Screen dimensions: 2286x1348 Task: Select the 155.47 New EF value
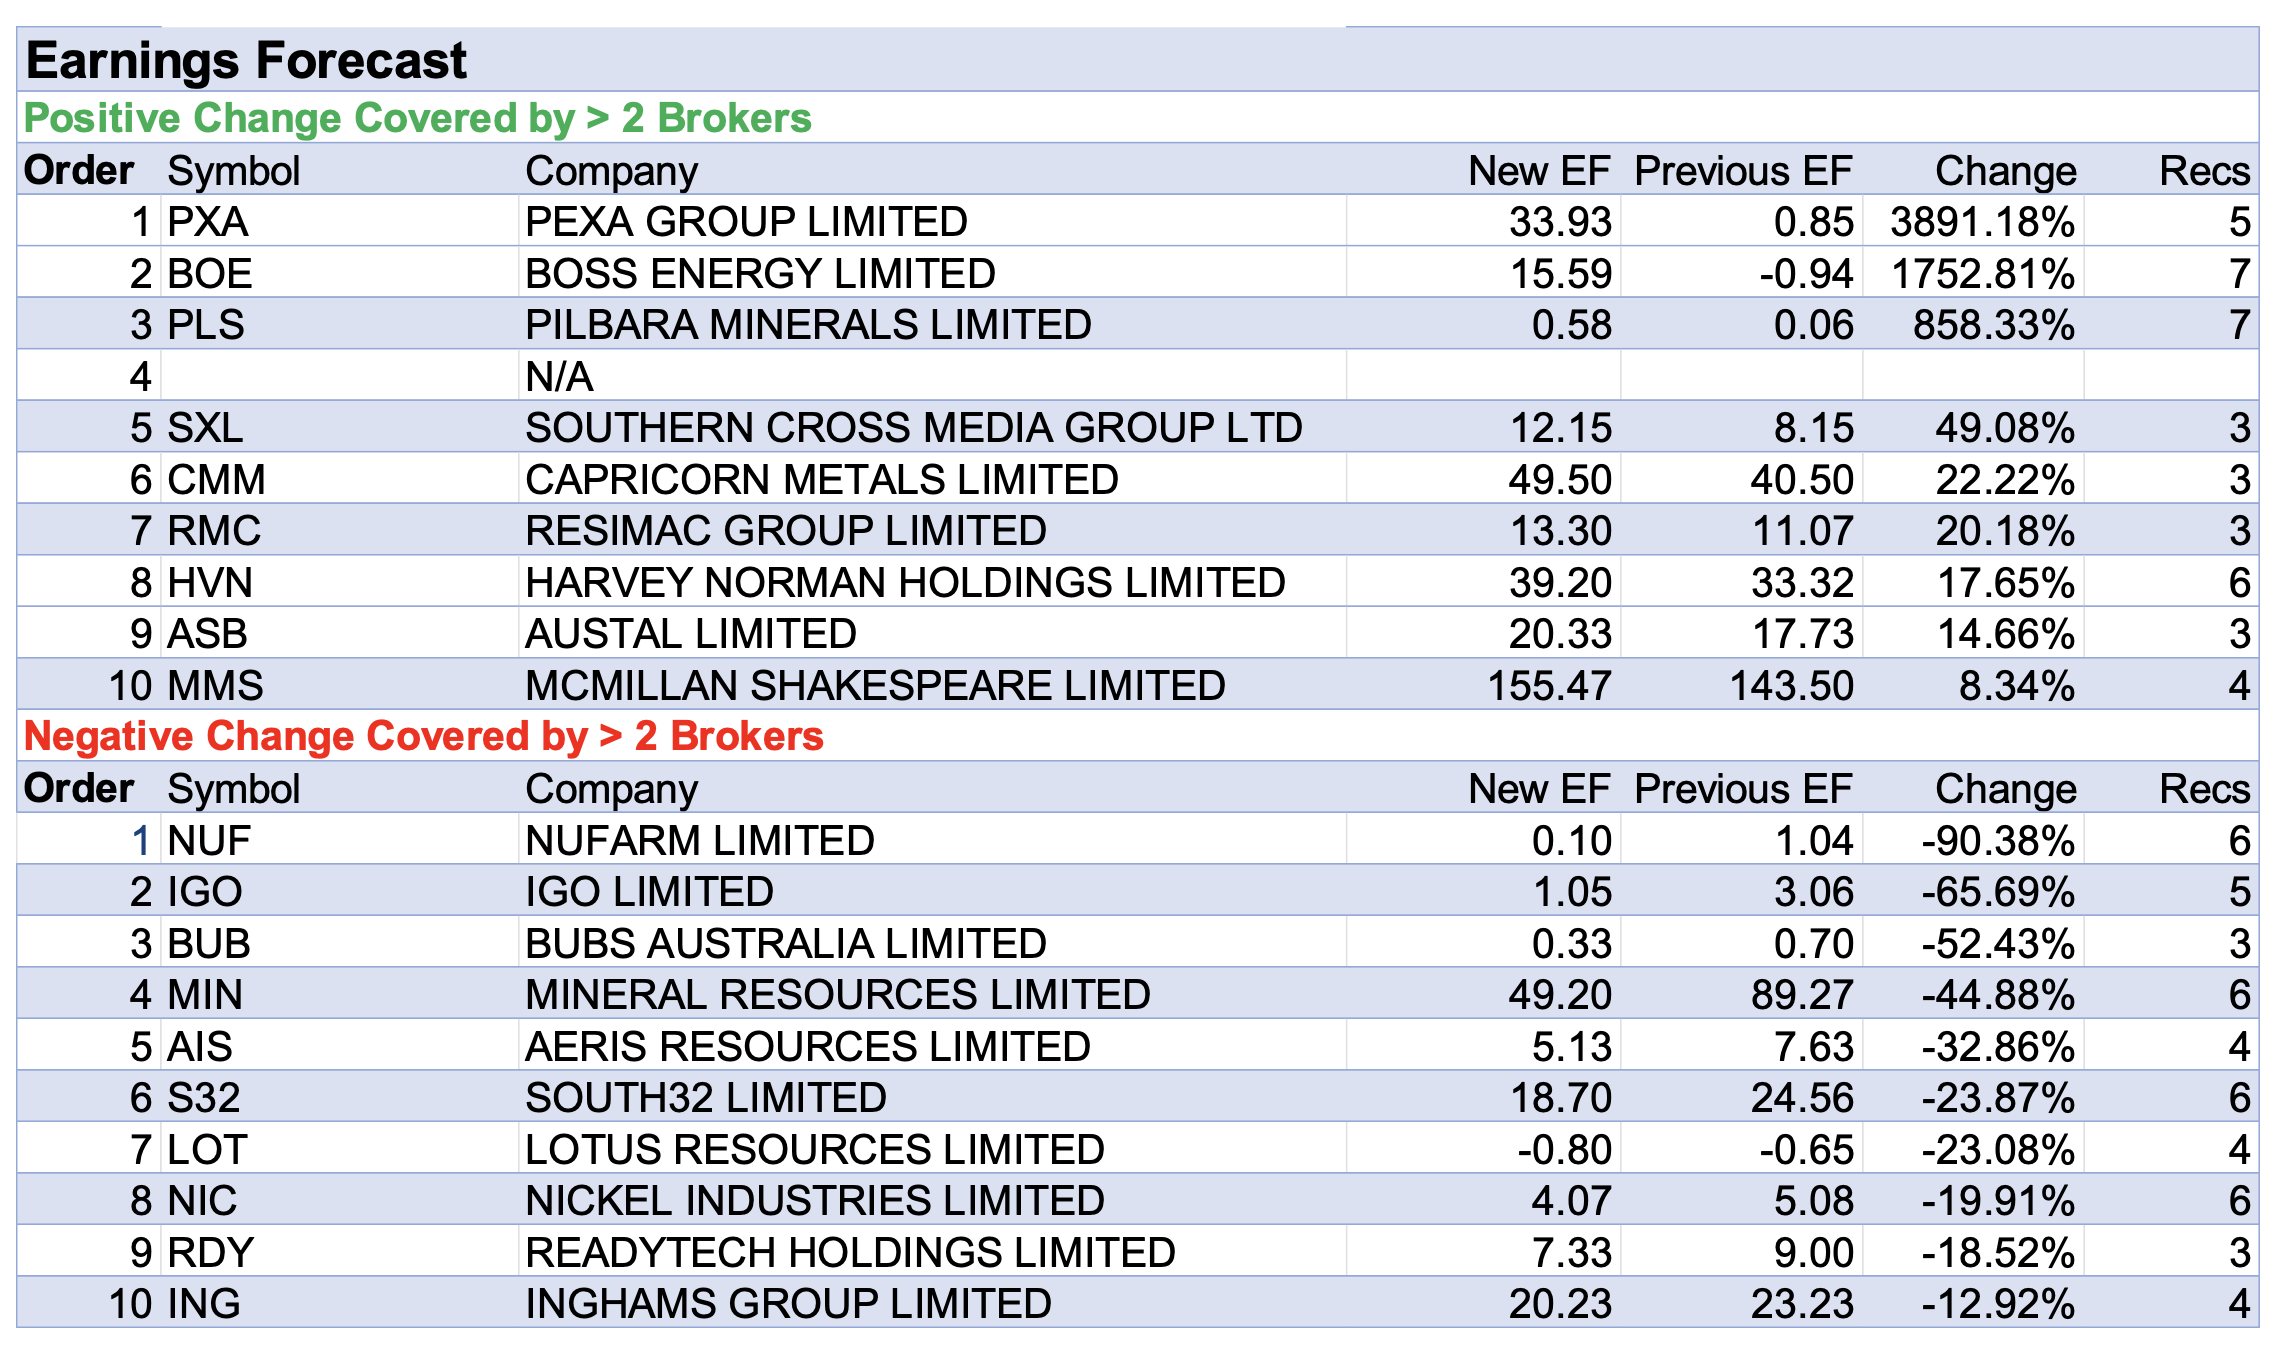[1548, 686]
